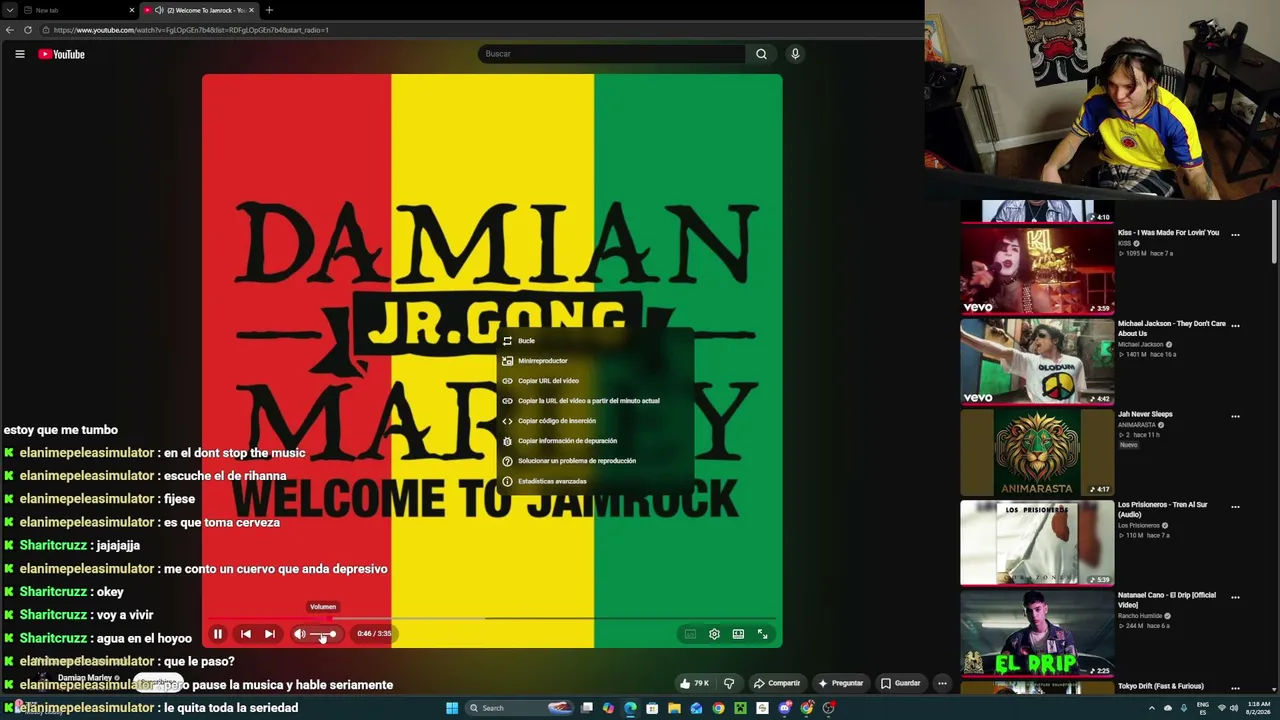
Task: Copy video URL at the current minute
Action: [595, 401]
